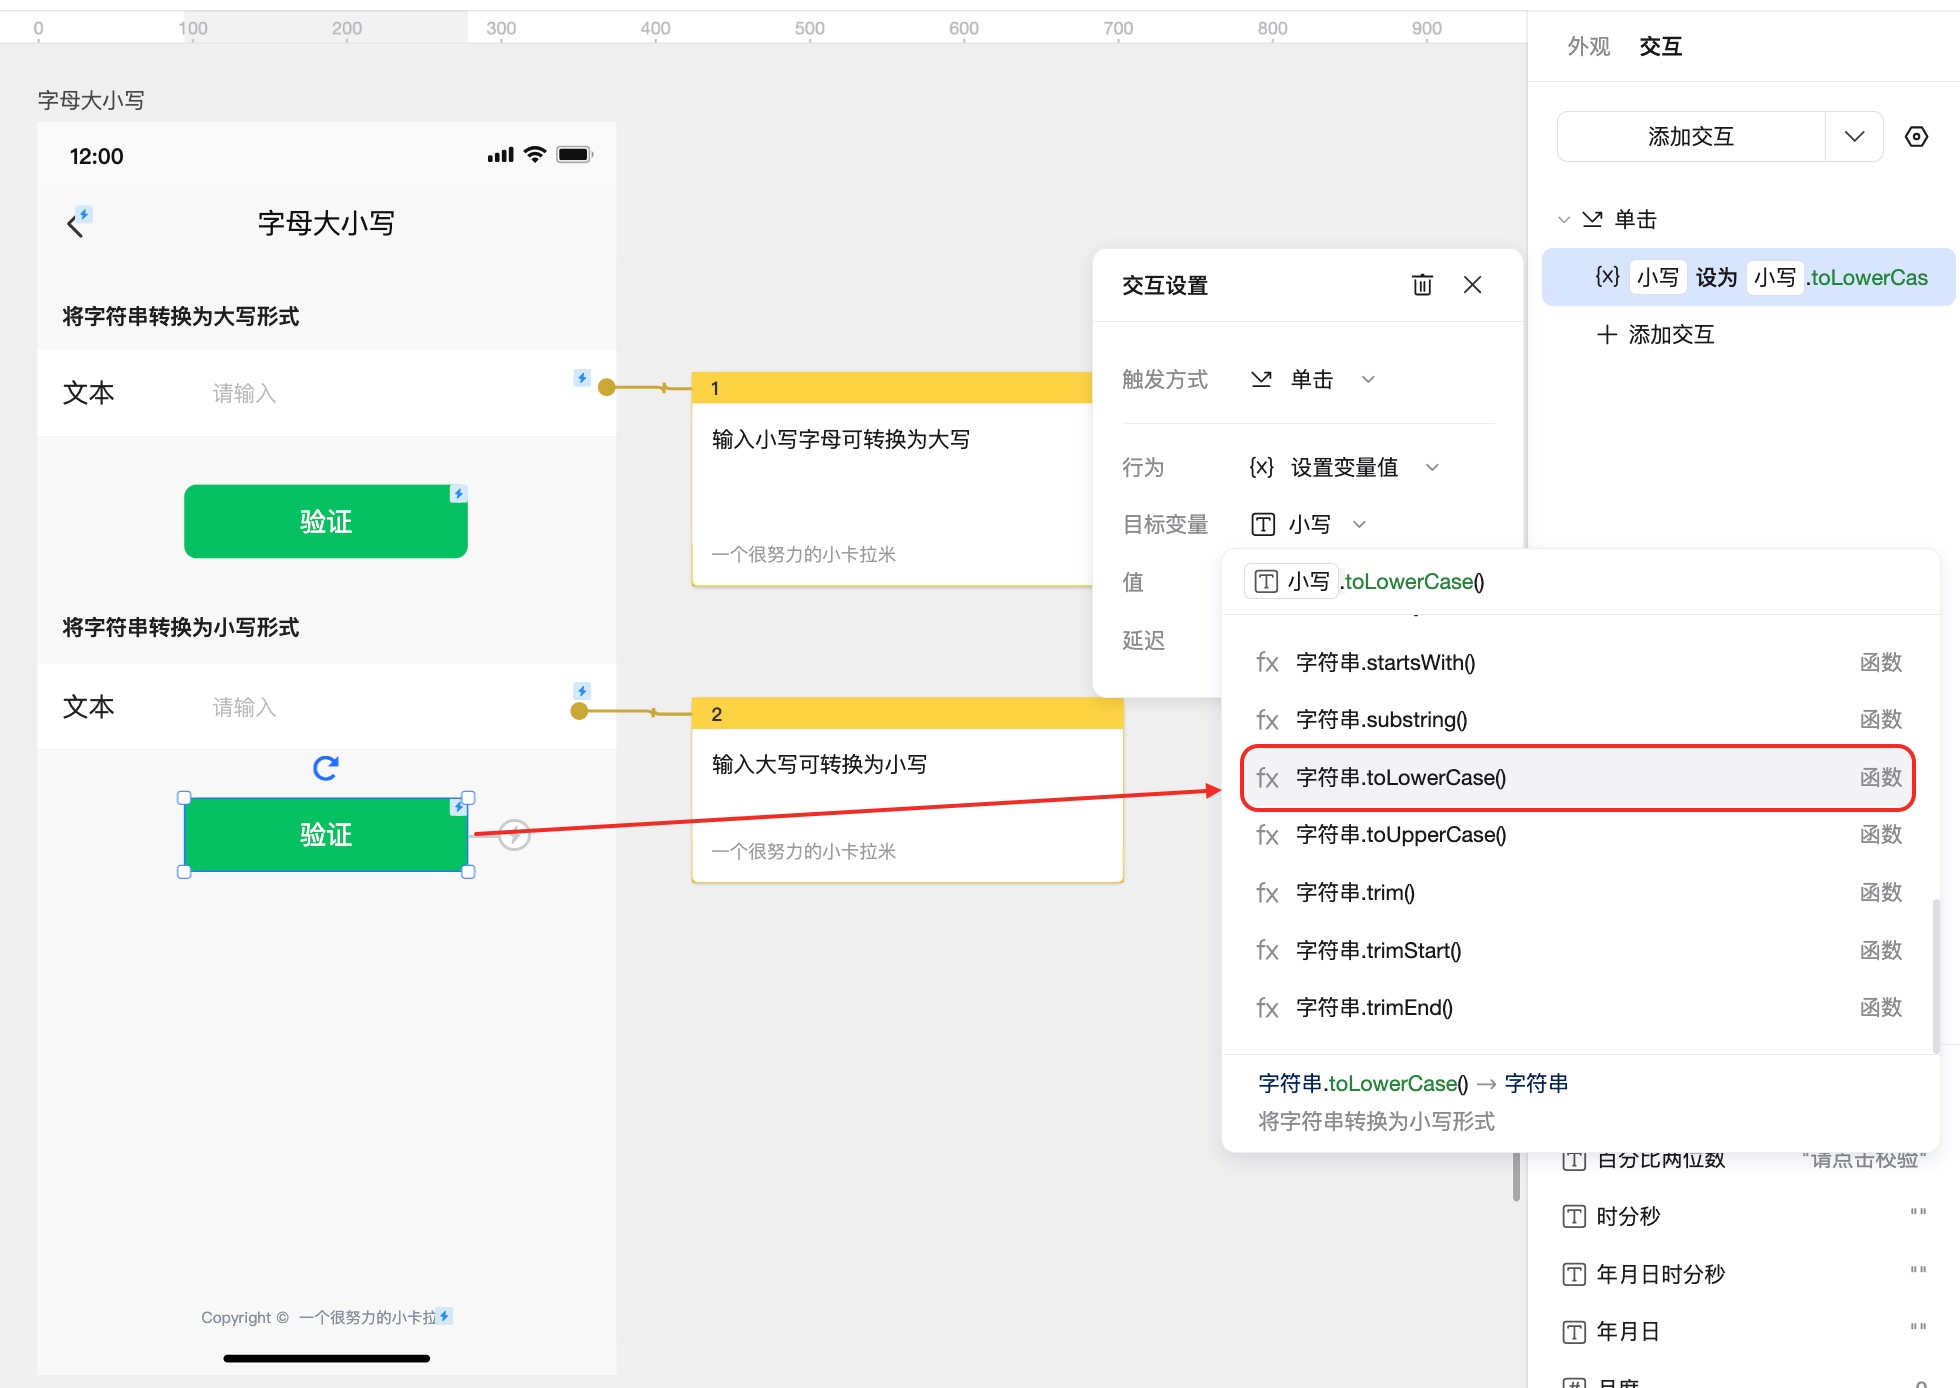Select 字符串.toUpperCase() function from list
Screen dimensions: 1960x1388
click(1400, 835)
